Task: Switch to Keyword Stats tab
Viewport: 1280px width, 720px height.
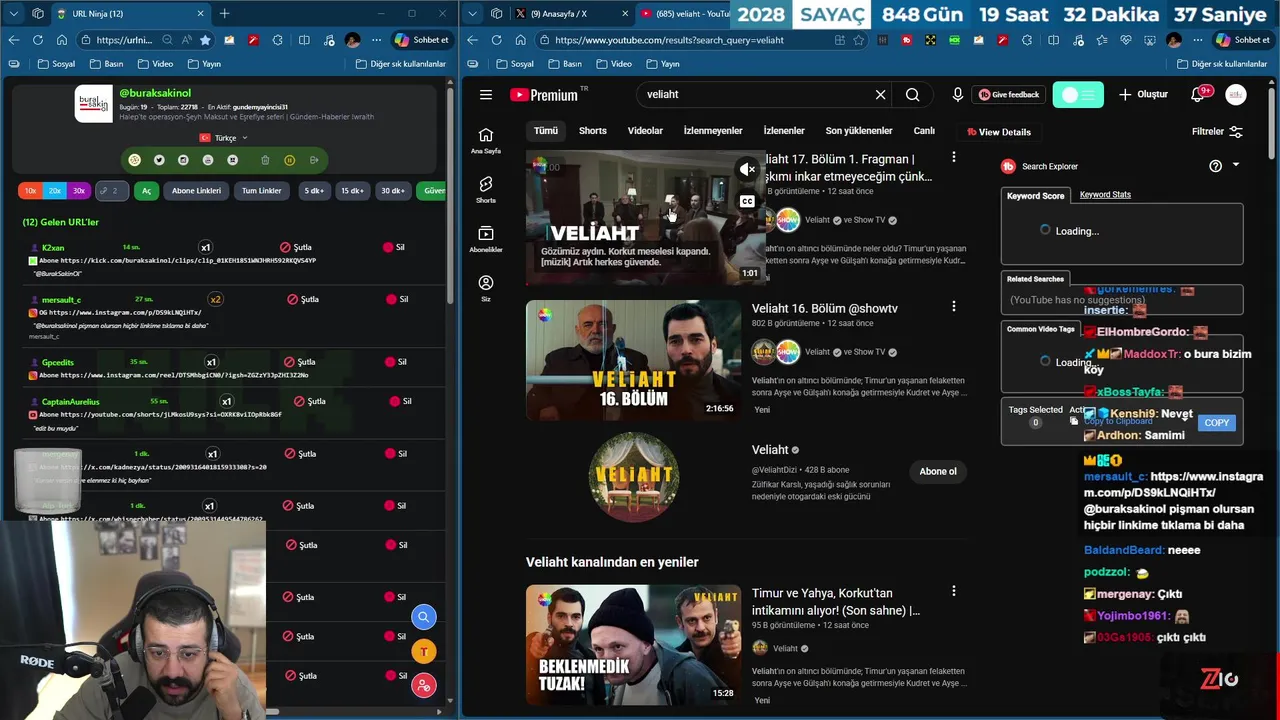Action: coord(1105,195)
